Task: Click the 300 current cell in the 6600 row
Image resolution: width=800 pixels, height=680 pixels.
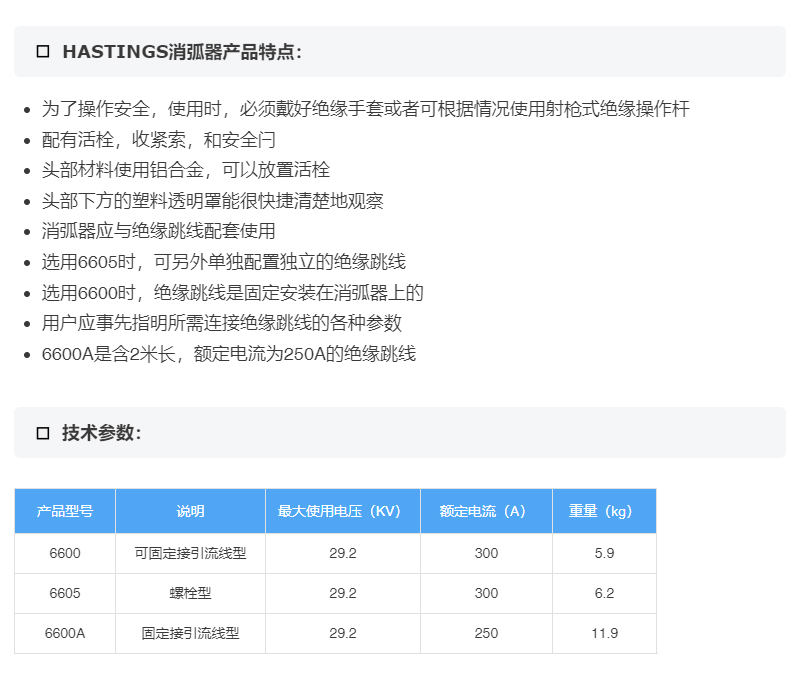Action: (x=486, y=553)
